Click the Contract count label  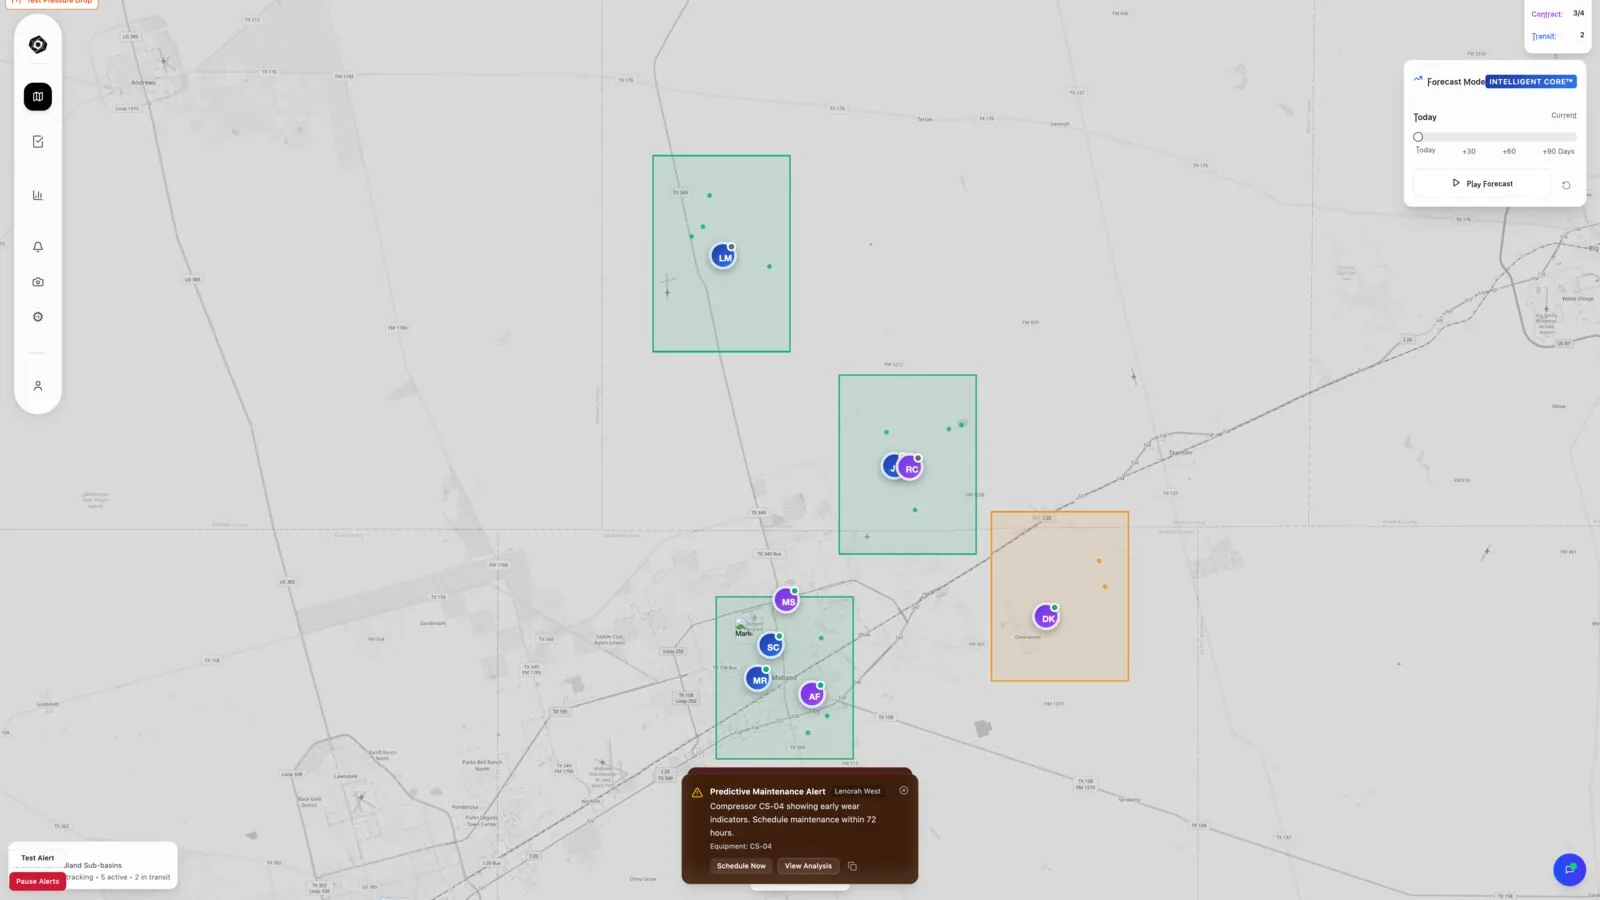pyautogui.click(x=1547, y=14)
